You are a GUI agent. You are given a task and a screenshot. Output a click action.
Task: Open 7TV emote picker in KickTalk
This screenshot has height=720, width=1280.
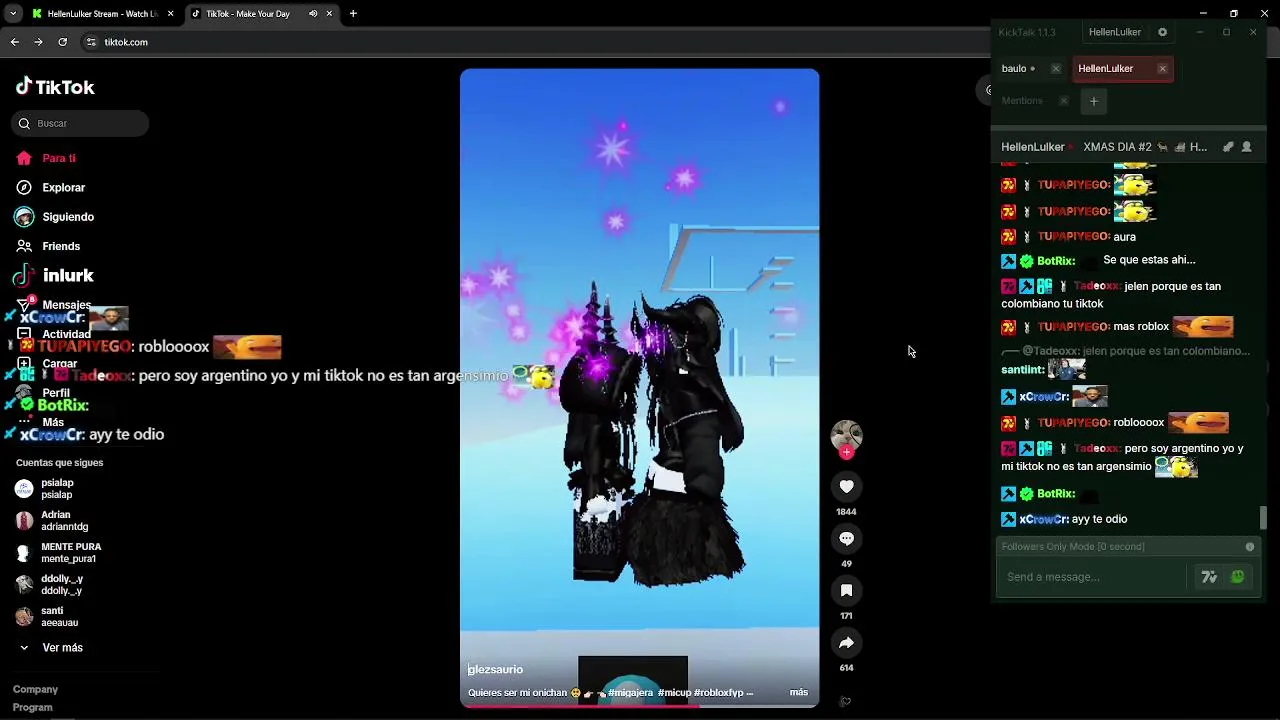pos(1209,577)
